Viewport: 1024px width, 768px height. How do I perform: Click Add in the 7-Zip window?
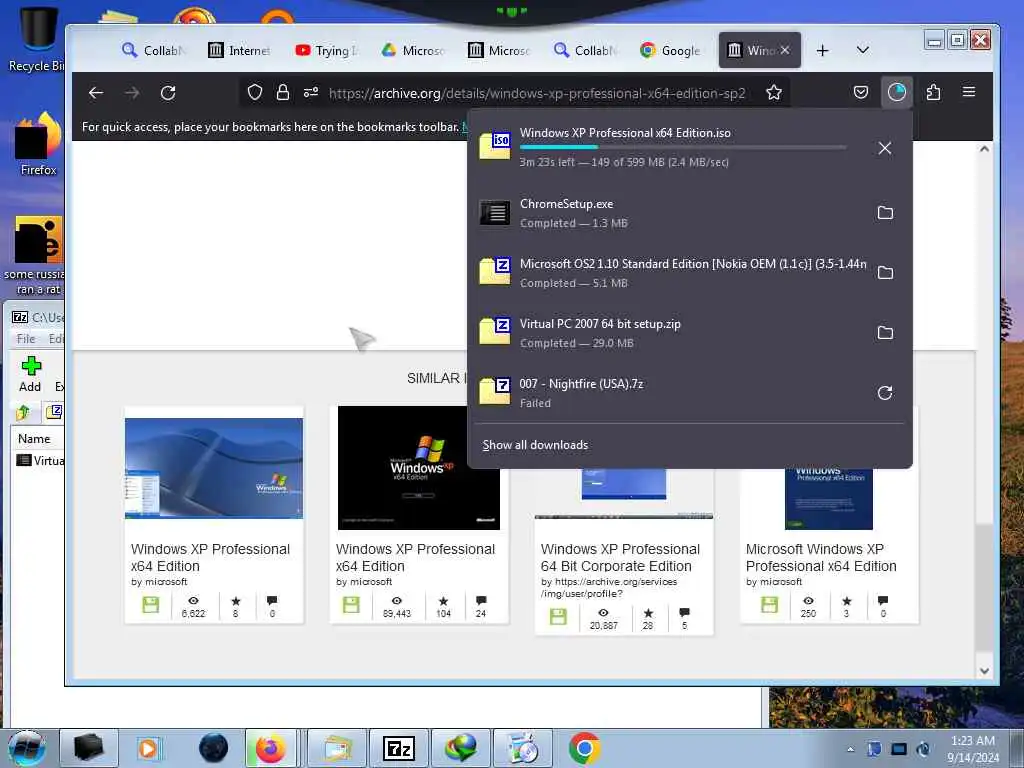coord(30,375)
